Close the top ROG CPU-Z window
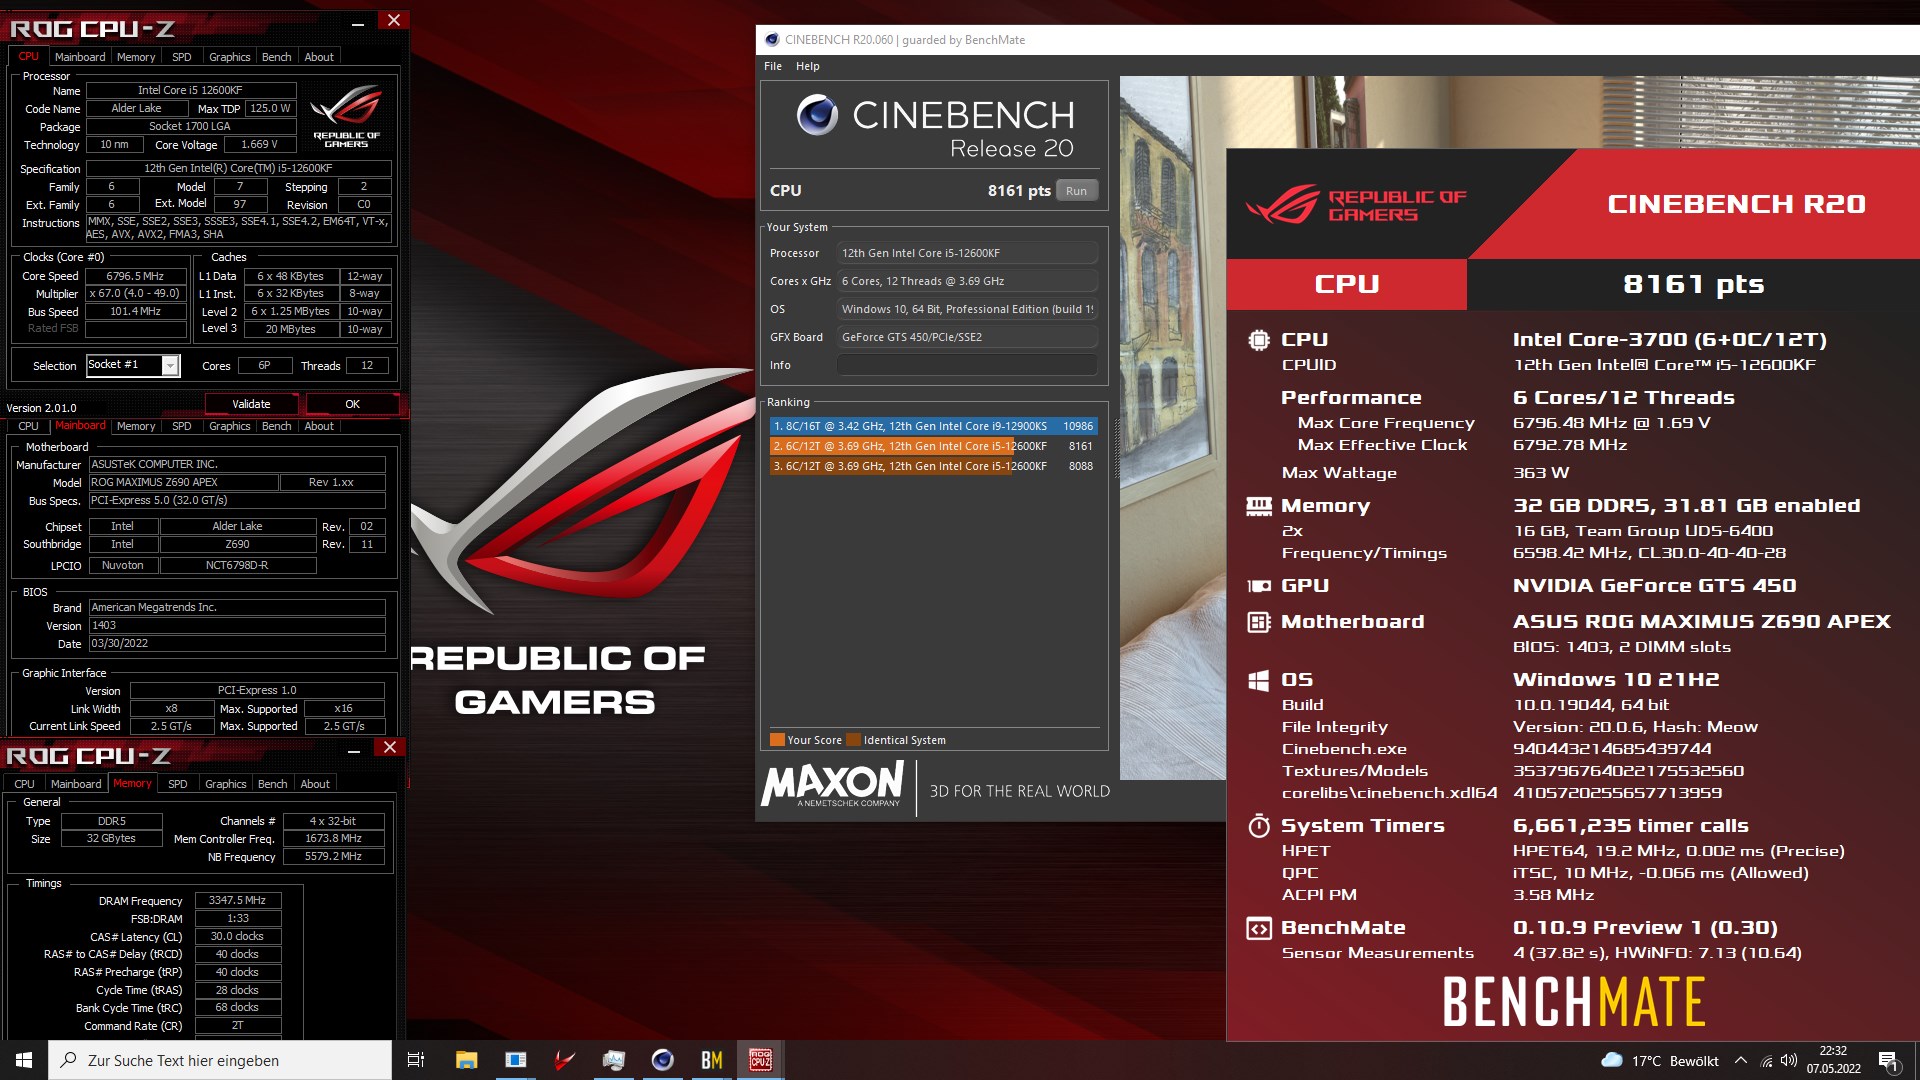 coord(394,20)
